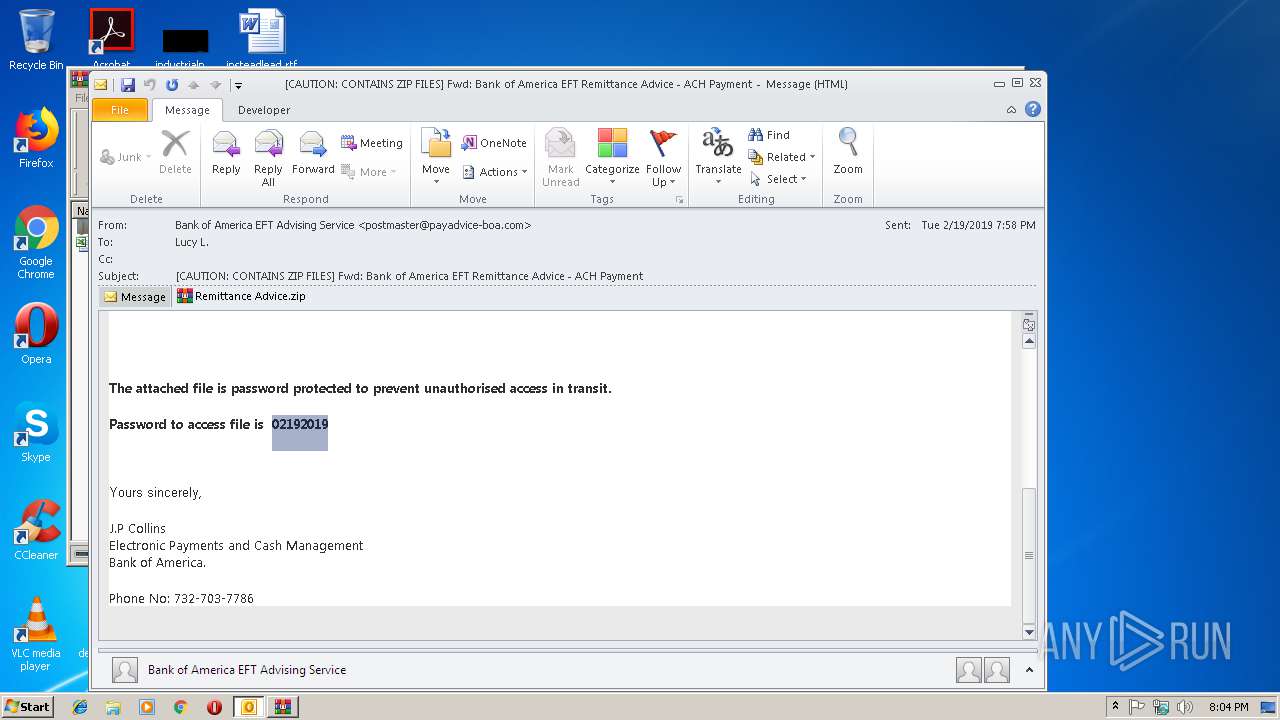This screenshot has height=720, width=1280.
Task: Open the File tab
Action: click(x=119, y=110)
